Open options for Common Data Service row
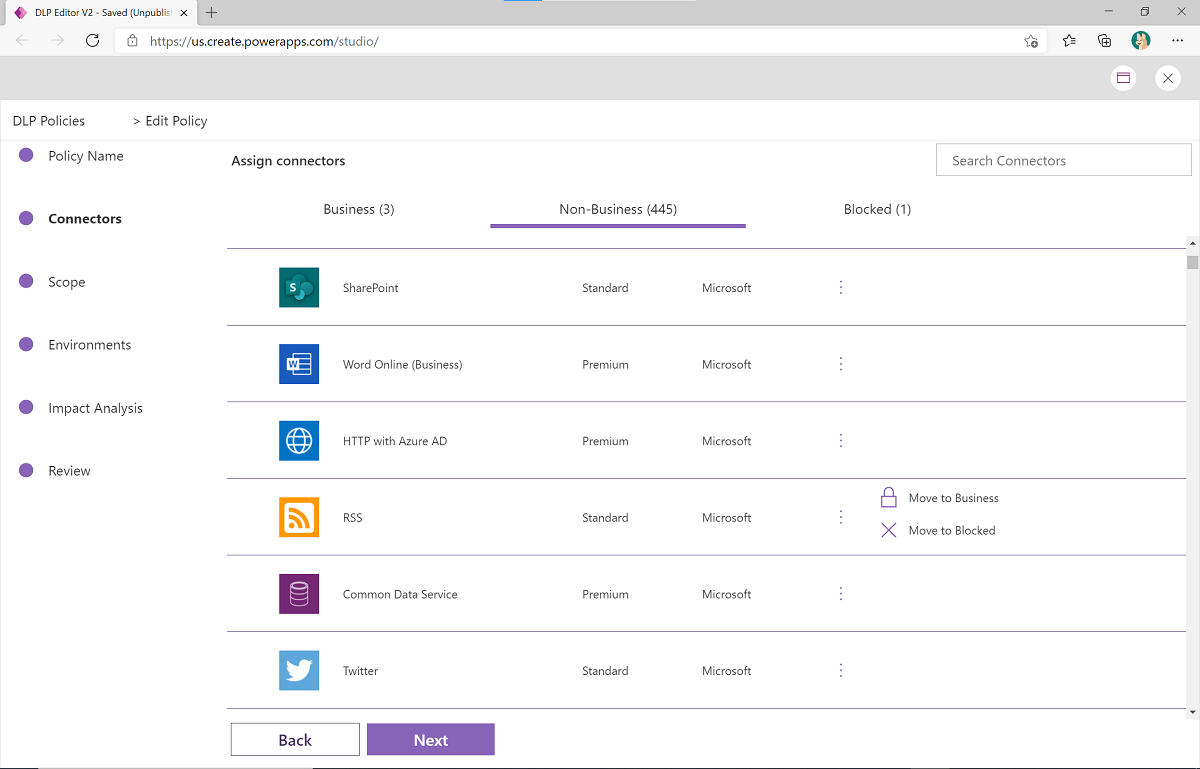This screenshot has width=1200, height=769. point(841,594)
